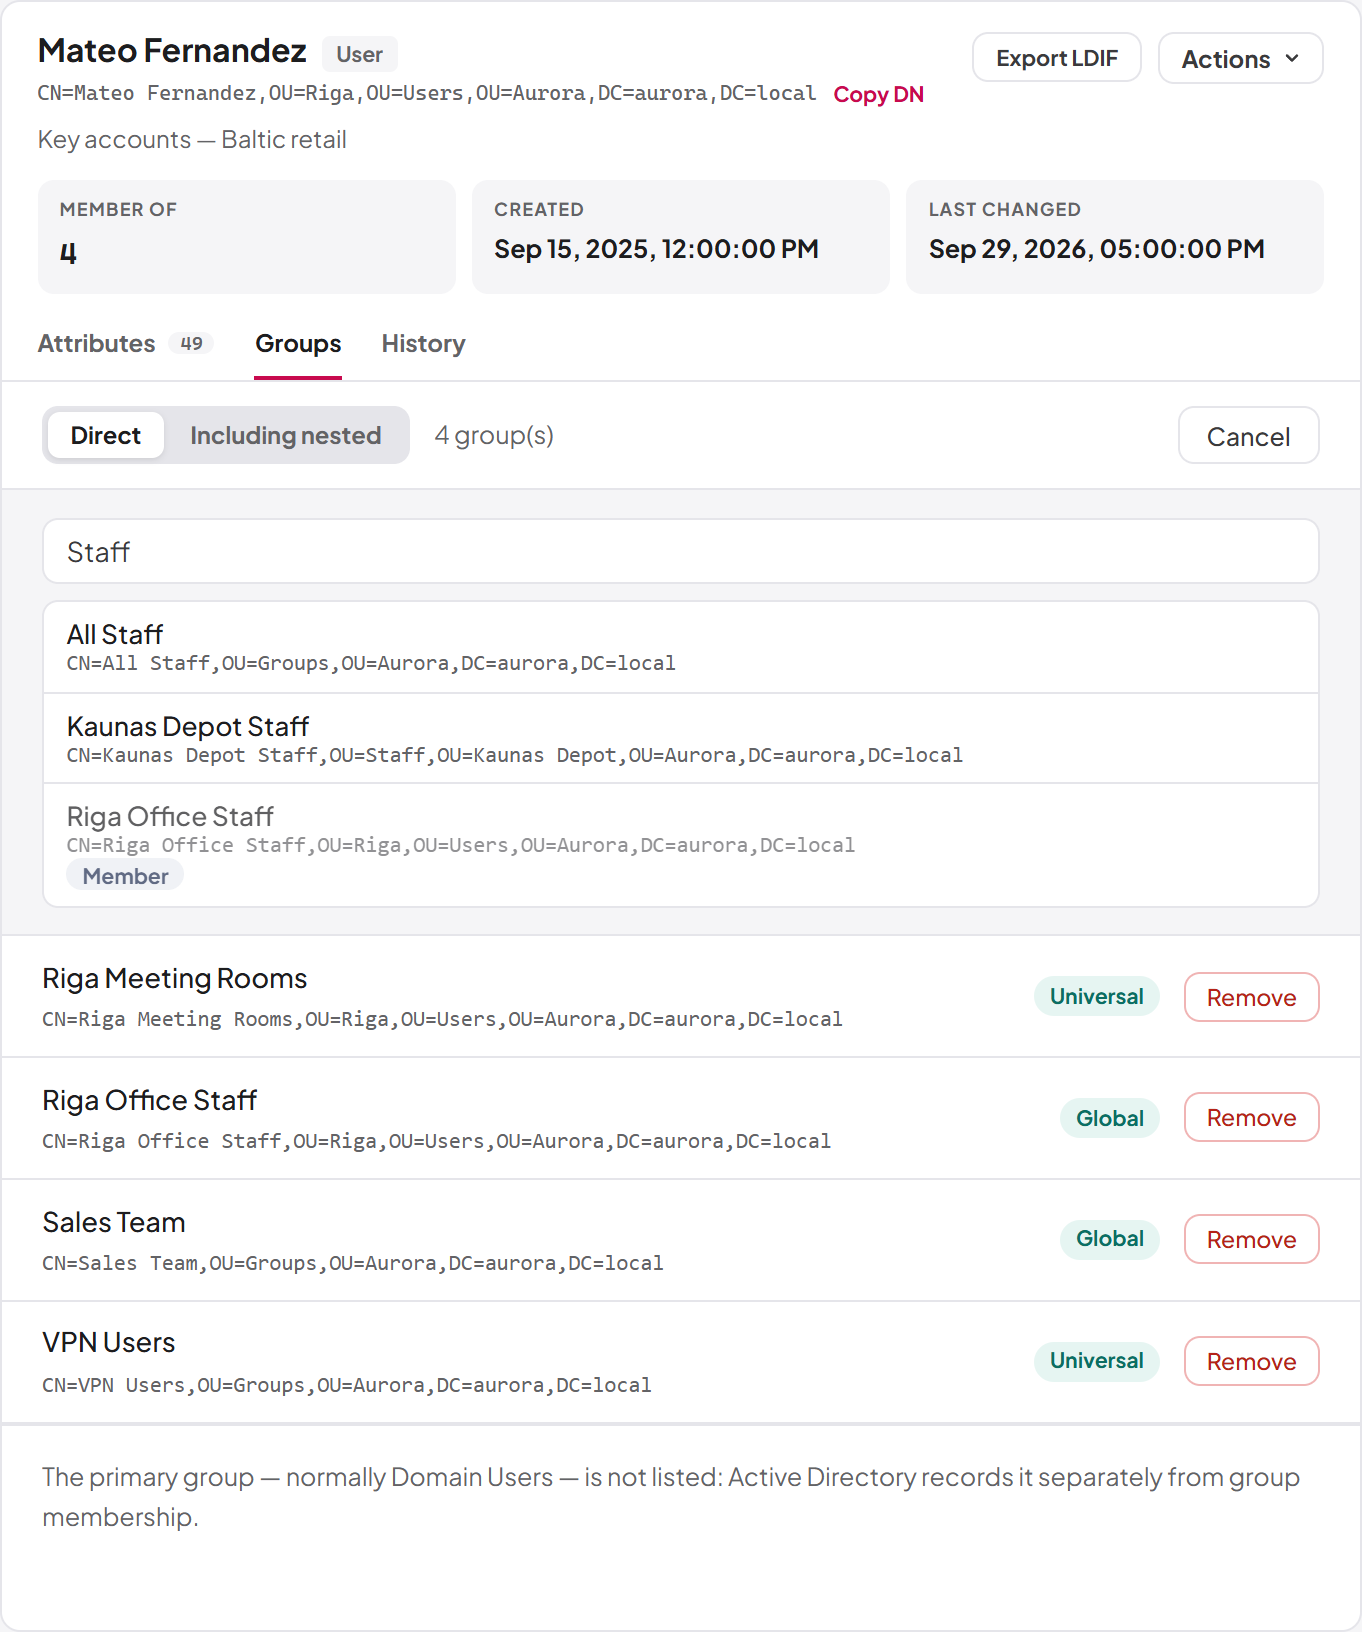Remove membership of Riga Meeting Rooms

tap(1251, 997)
